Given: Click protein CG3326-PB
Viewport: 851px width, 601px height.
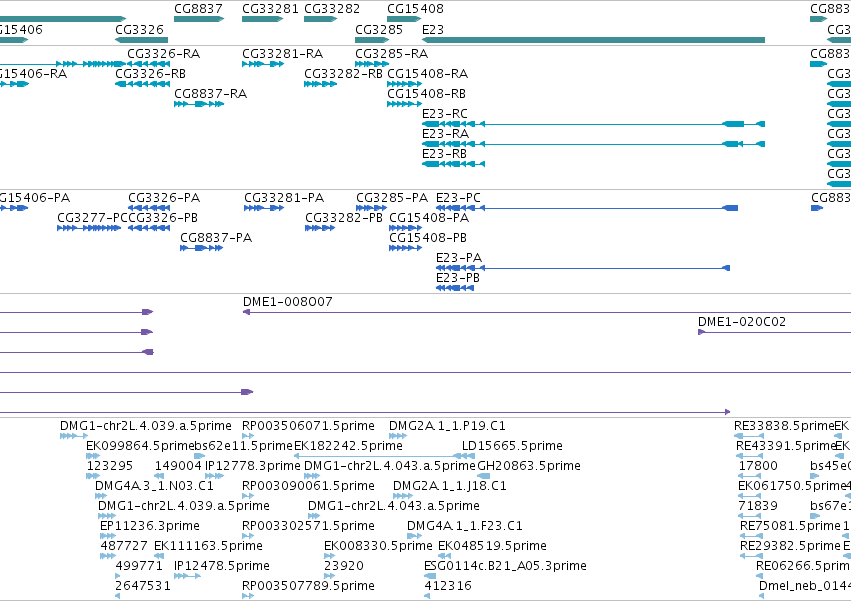Looking at the screenshot, I should point(149,228).
